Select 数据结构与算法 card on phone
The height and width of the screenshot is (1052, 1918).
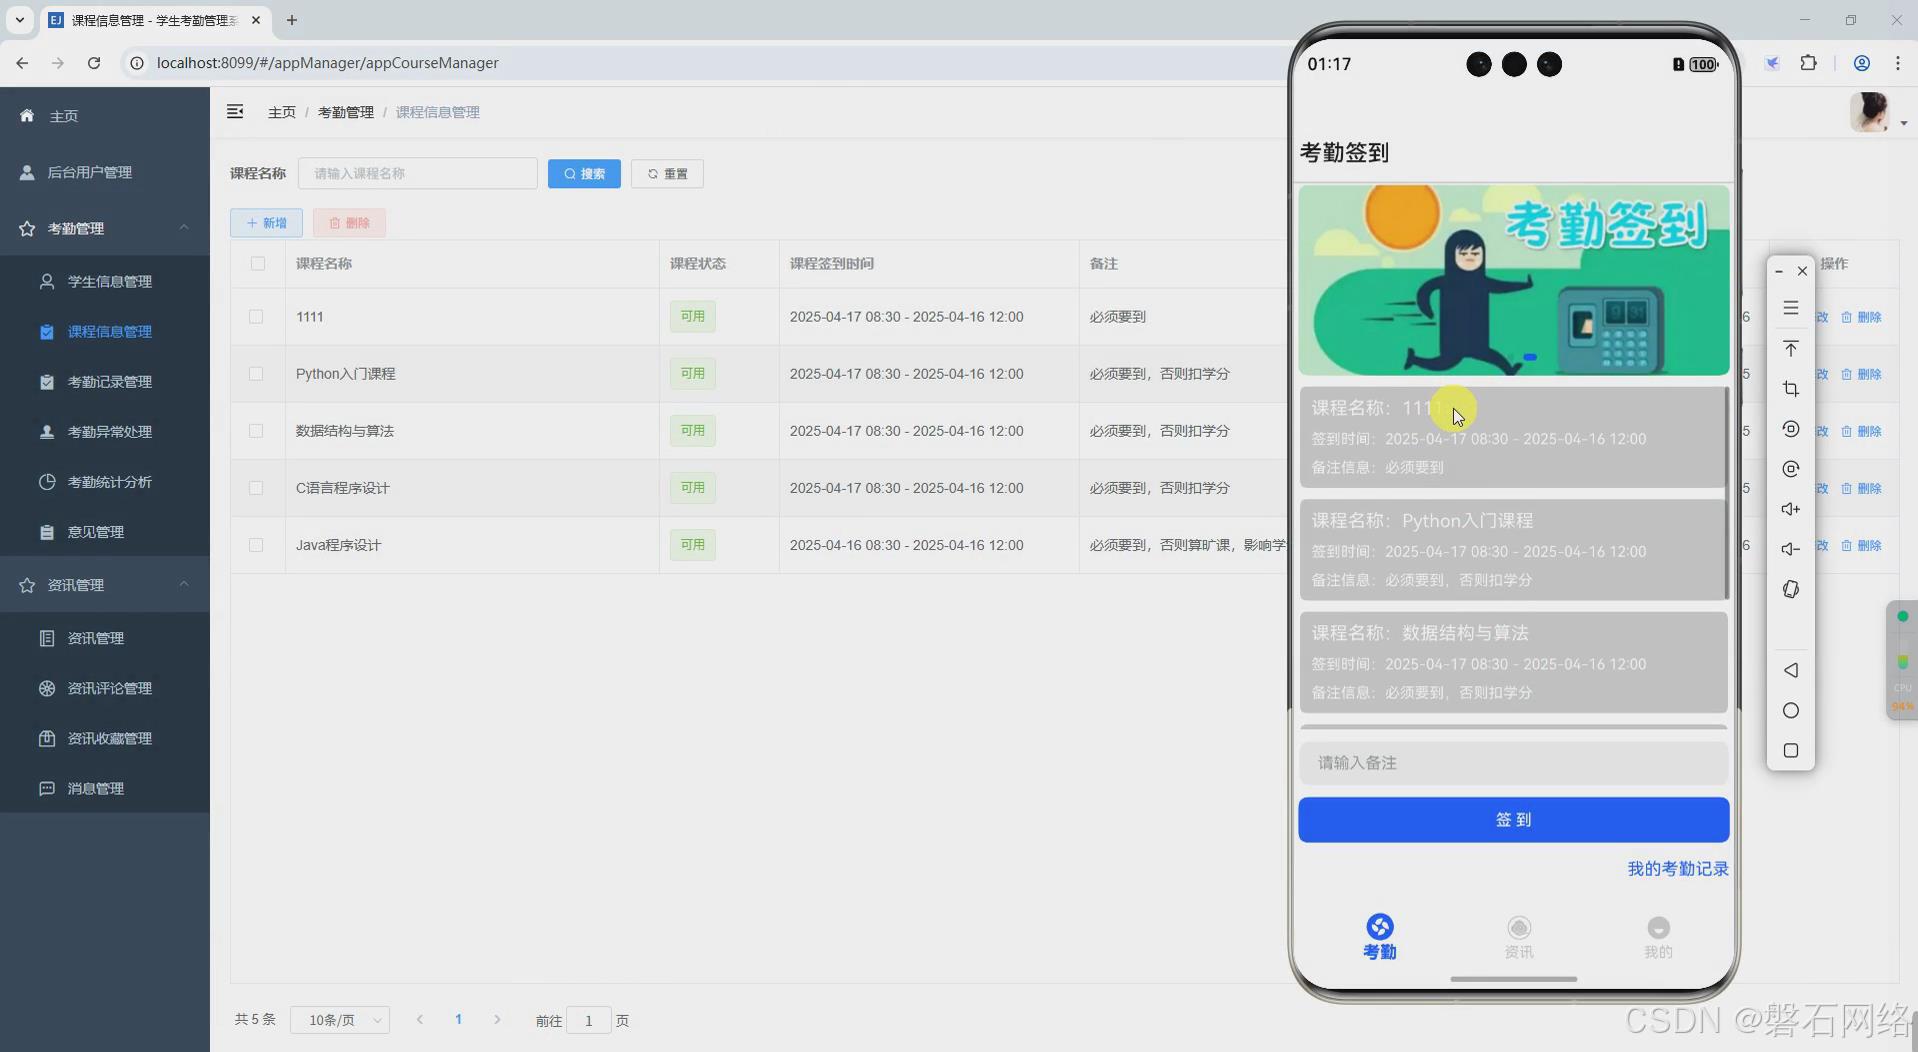(x=1513, y=662)
